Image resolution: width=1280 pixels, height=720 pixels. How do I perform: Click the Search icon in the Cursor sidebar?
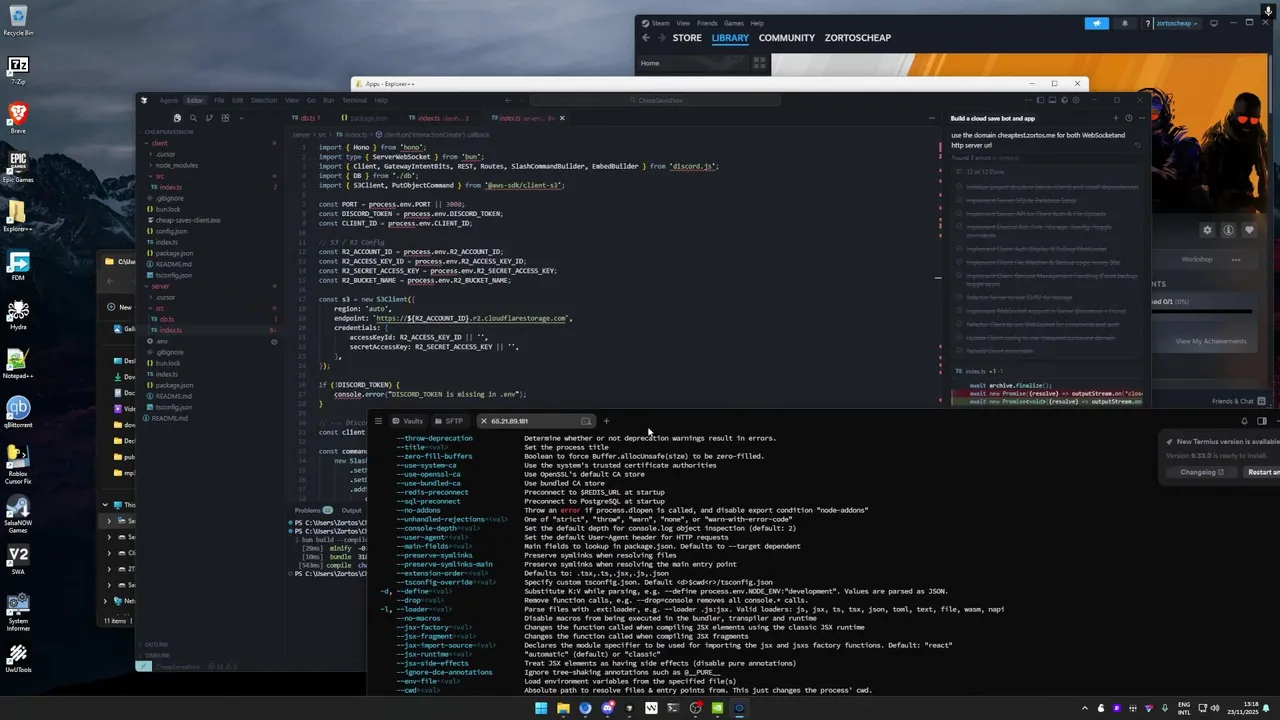[193, 118]
